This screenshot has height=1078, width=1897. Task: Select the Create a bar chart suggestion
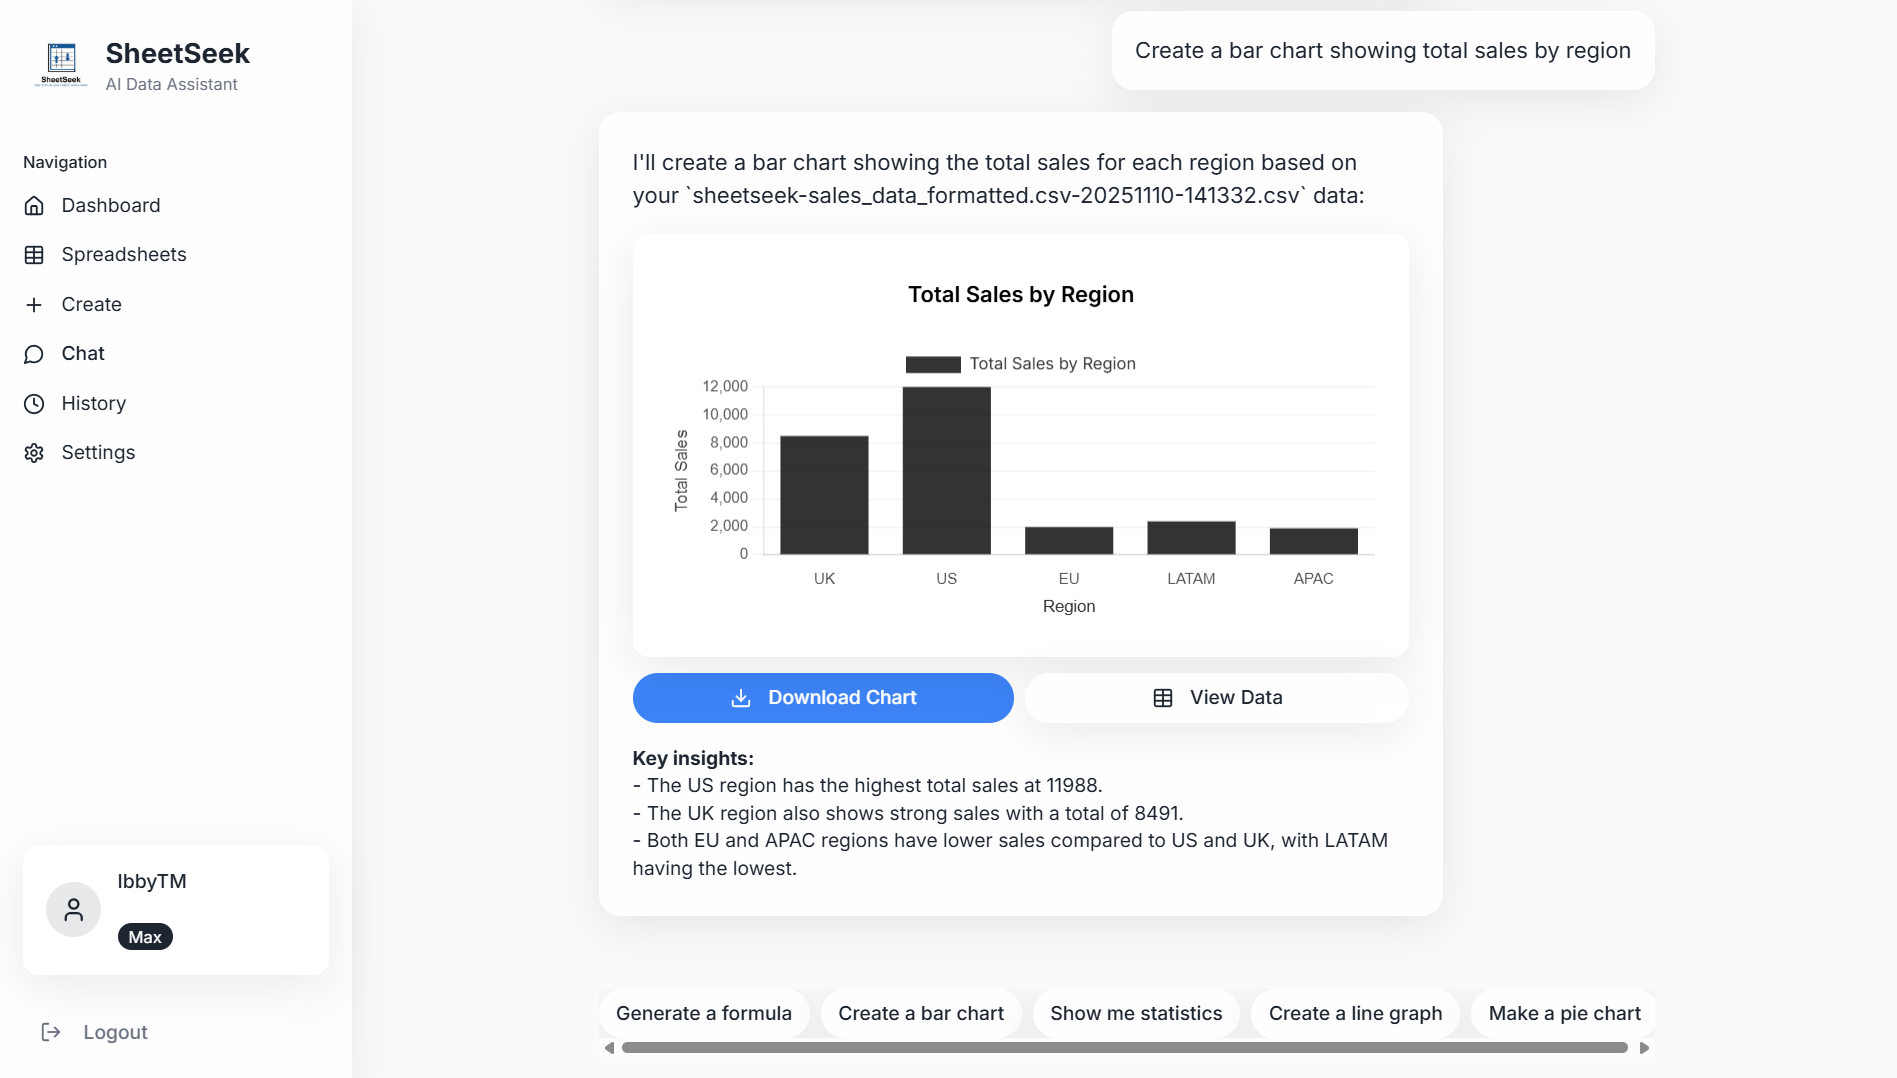tap(920, 1013)
